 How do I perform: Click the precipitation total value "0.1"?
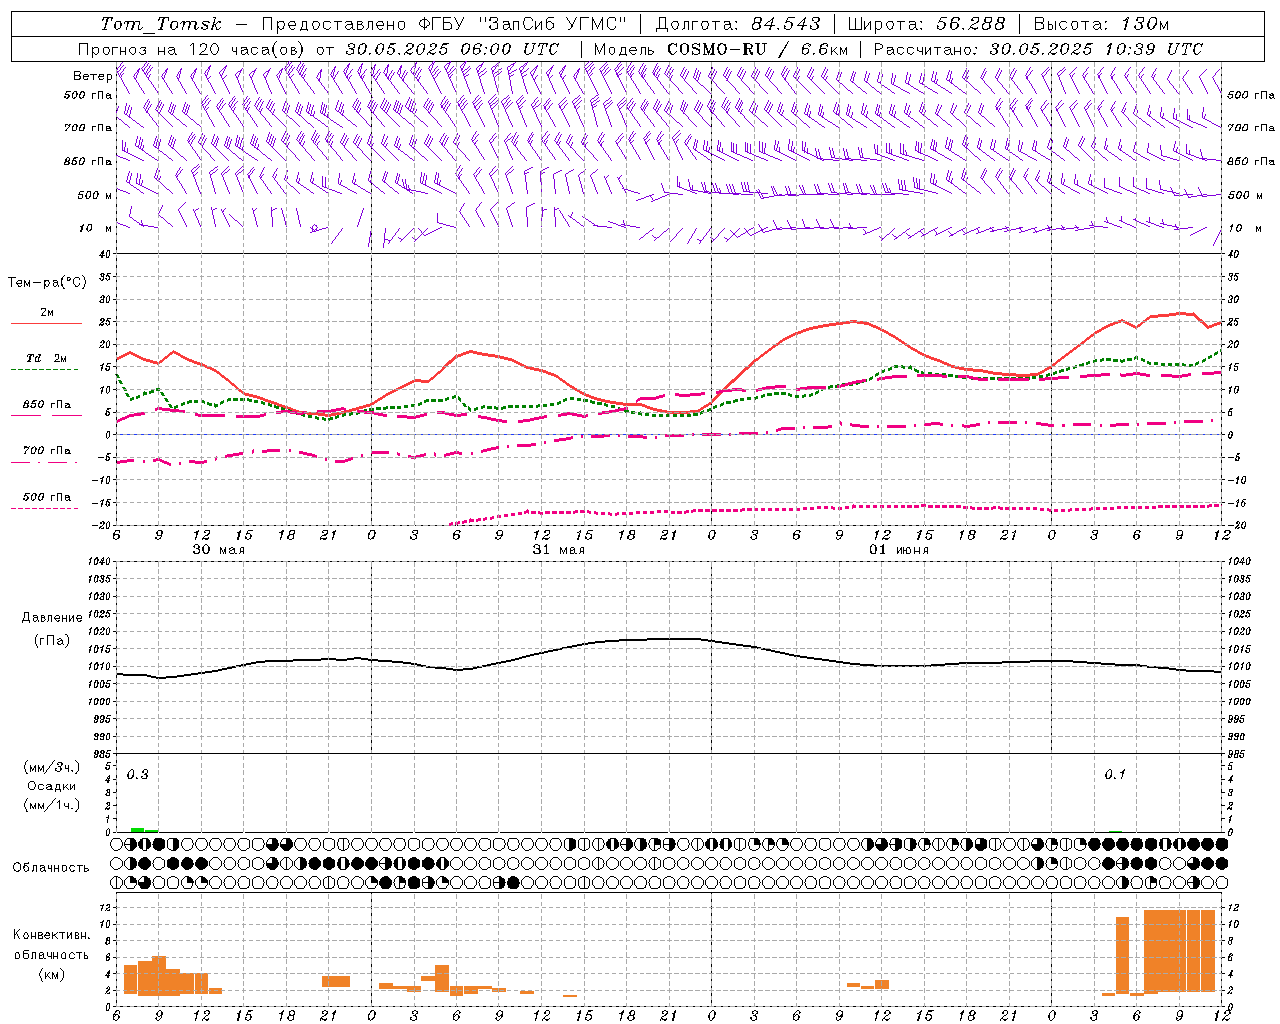[x=1115, y=775]
